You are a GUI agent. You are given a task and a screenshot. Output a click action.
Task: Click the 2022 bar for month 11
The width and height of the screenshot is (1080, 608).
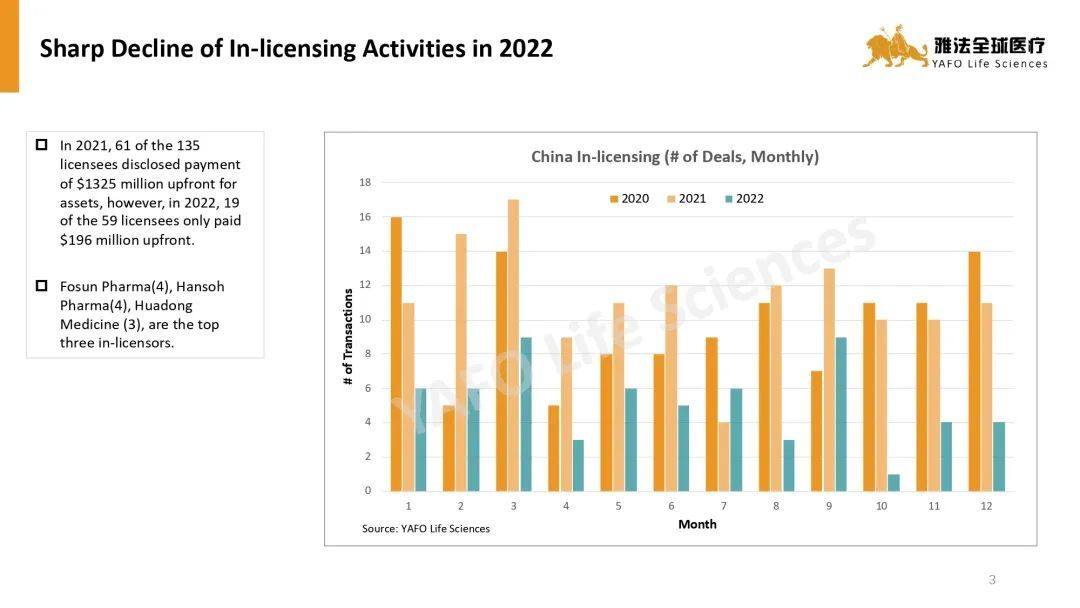946,457
